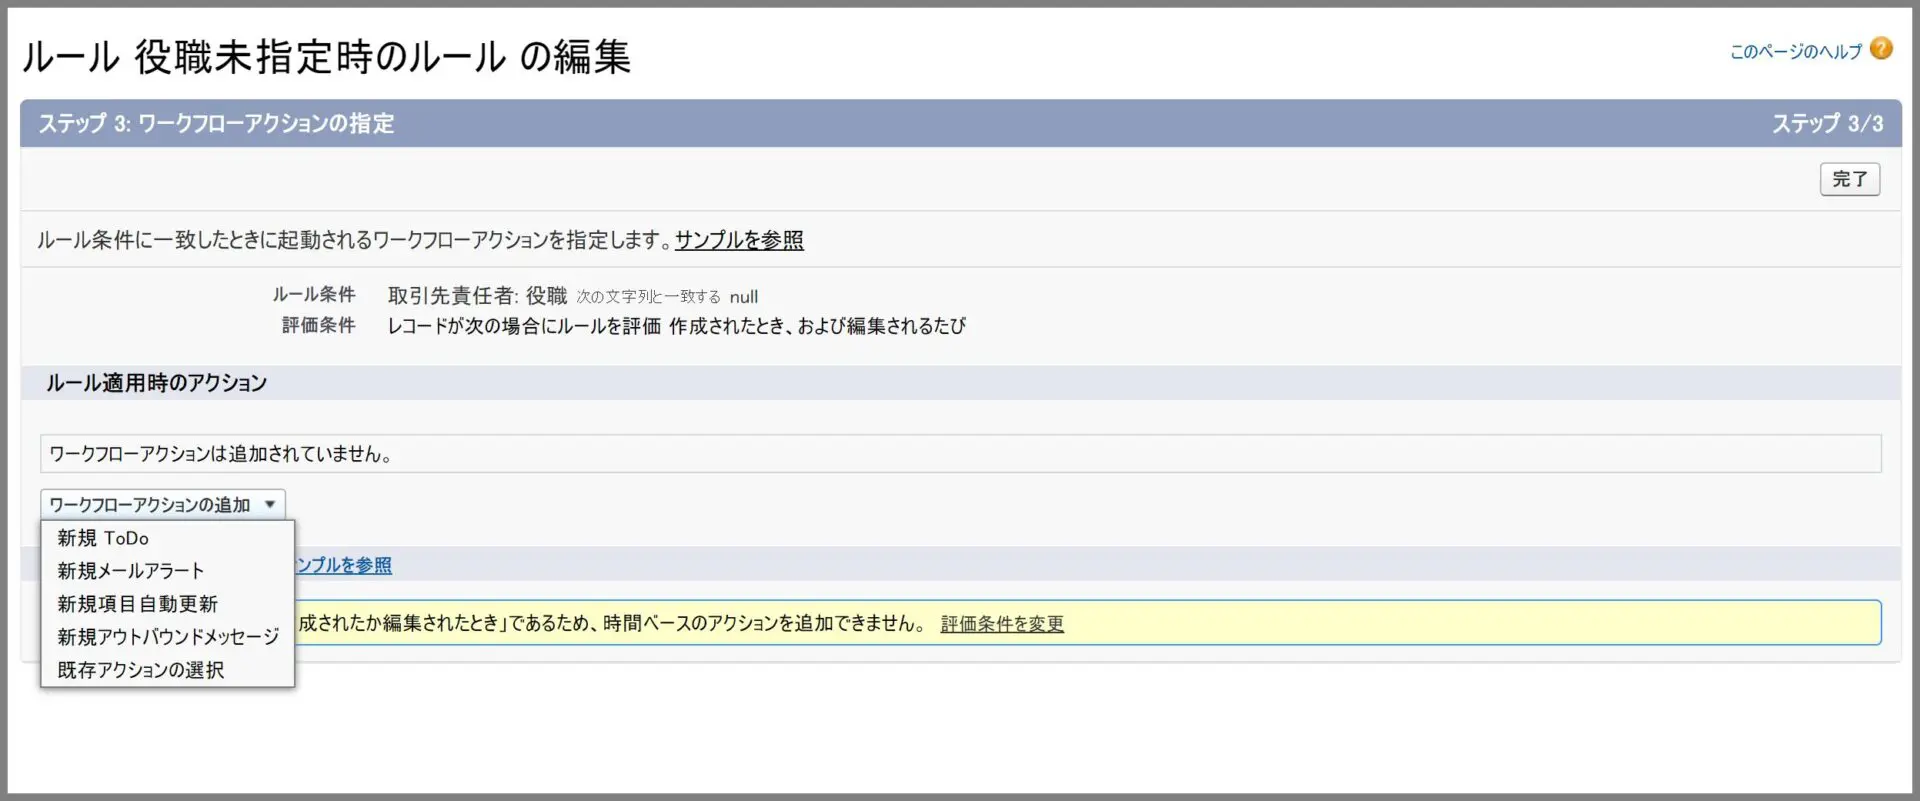Click the ステップ 3/3 progress indicator
The height and width of the screenshot is (801, 1920).
point(1827,124)
